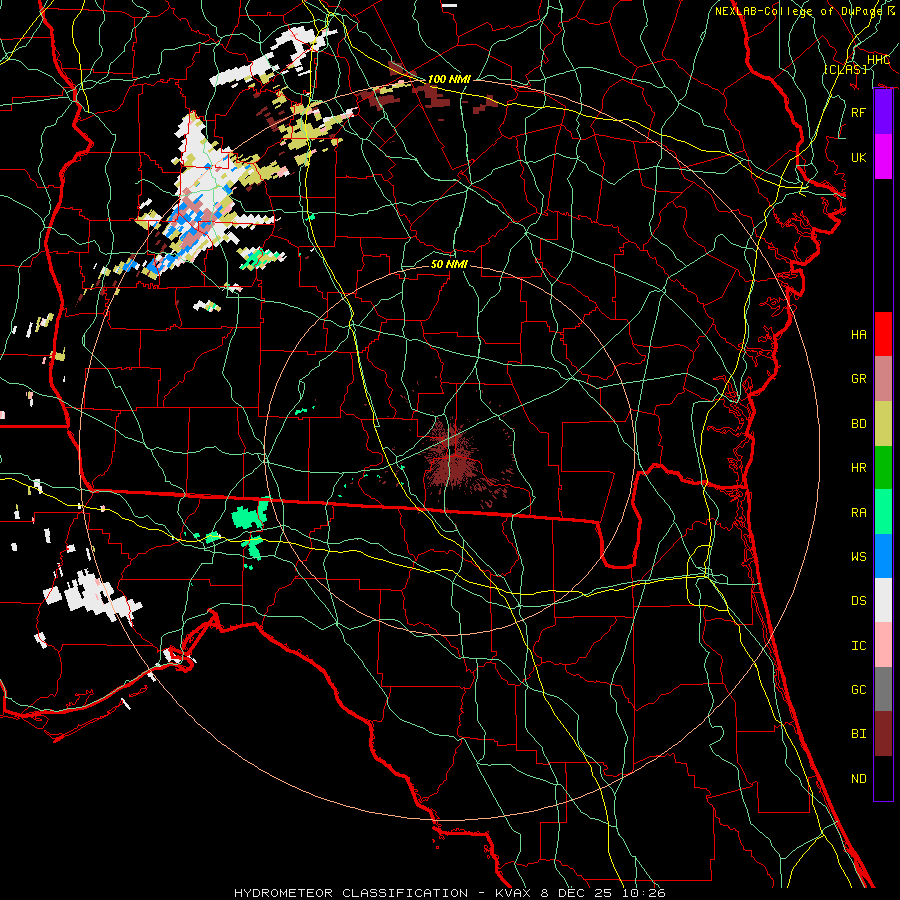
Task: Click the BI brown legend swatch
Action: click(x=883, y=734)
